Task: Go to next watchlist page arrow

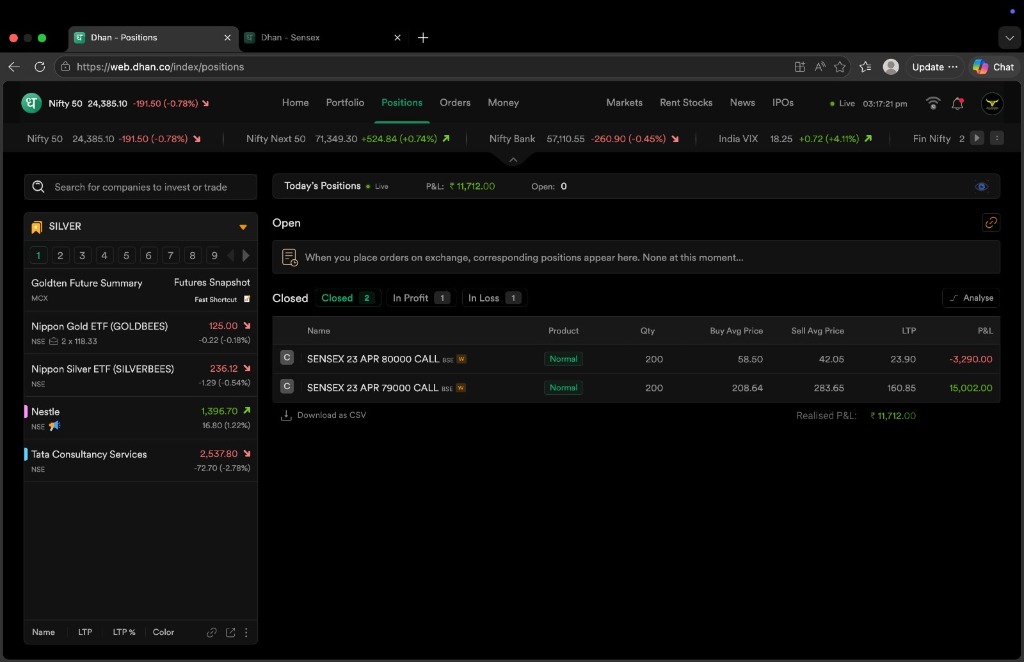Action: point(246,255)
